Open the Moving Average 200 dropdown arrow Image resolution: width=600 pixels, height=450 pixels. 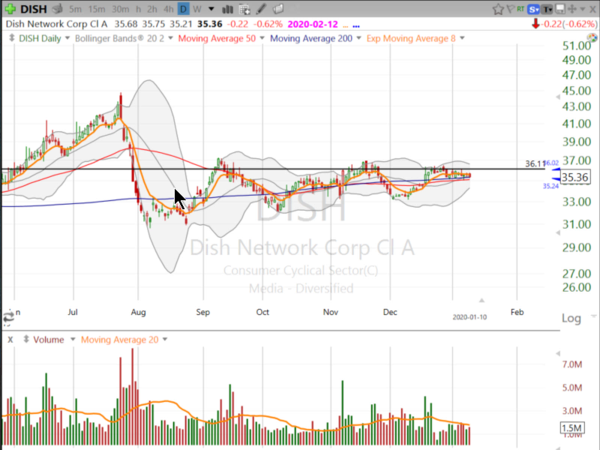coord(359,38)
